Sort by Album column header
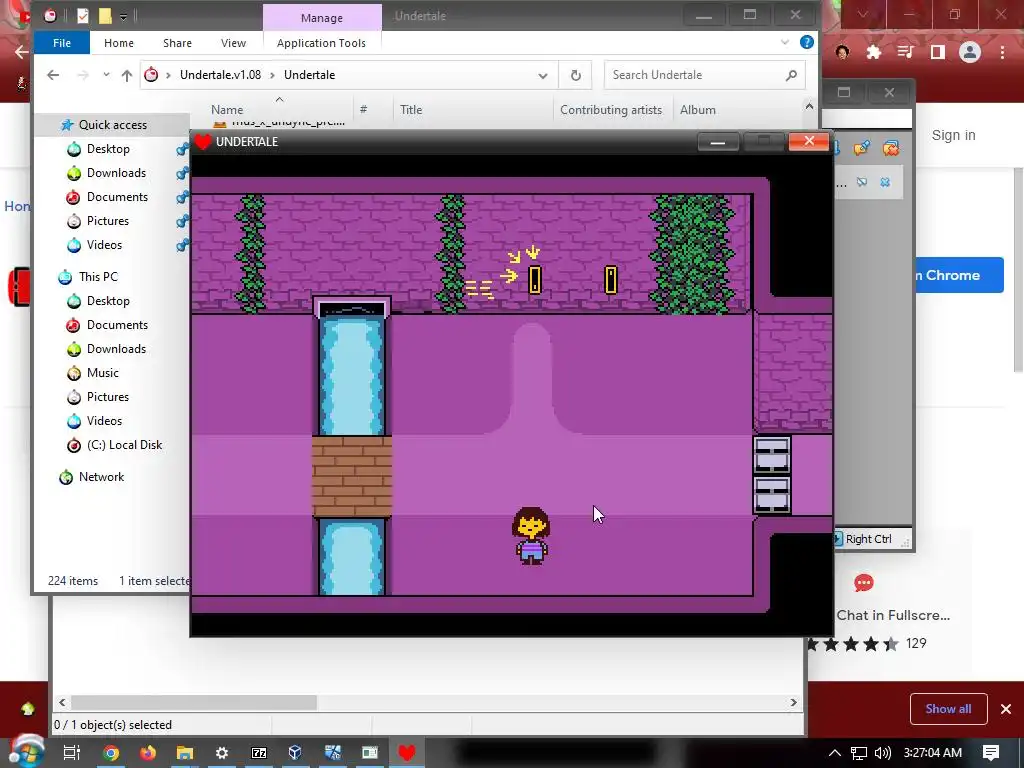This screenshot has width=1024, height=768. tap(697, 110)
